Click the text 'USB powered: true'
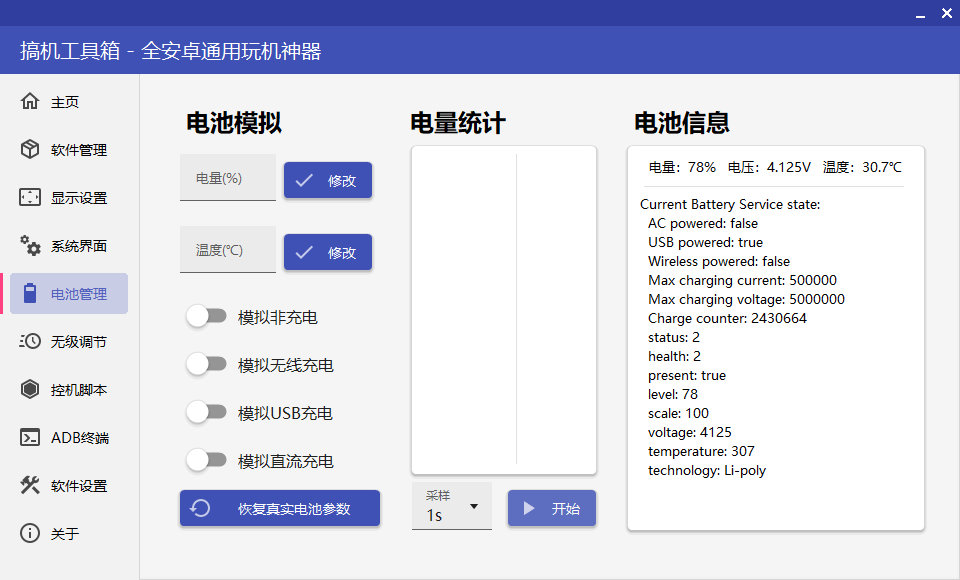960x580 pixels. pos(705,243)
